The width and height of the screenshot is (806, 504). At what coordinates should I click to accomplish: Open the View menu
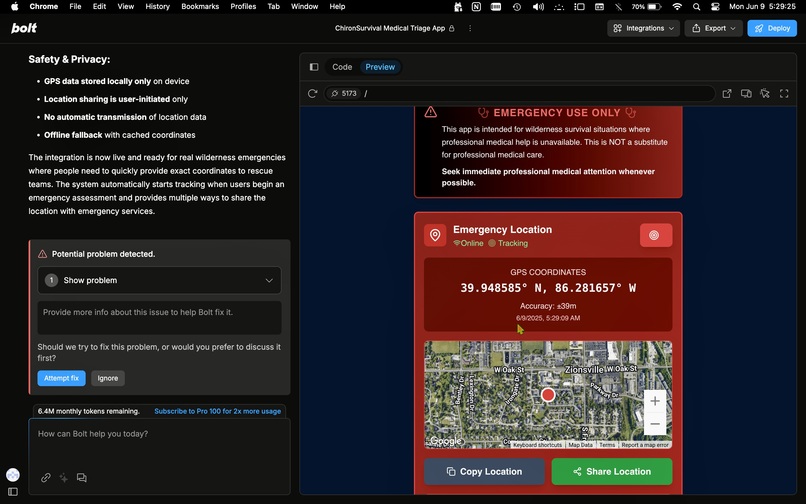pos(125,6)
